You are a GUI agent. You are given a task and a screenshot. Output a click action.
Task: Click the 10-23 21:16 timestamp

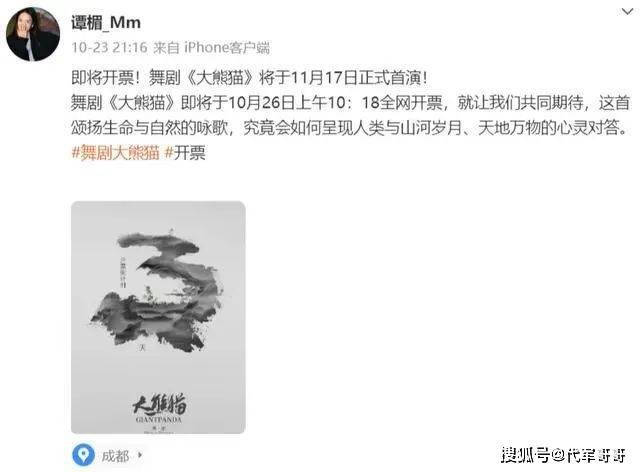click(x=109, y=48)
